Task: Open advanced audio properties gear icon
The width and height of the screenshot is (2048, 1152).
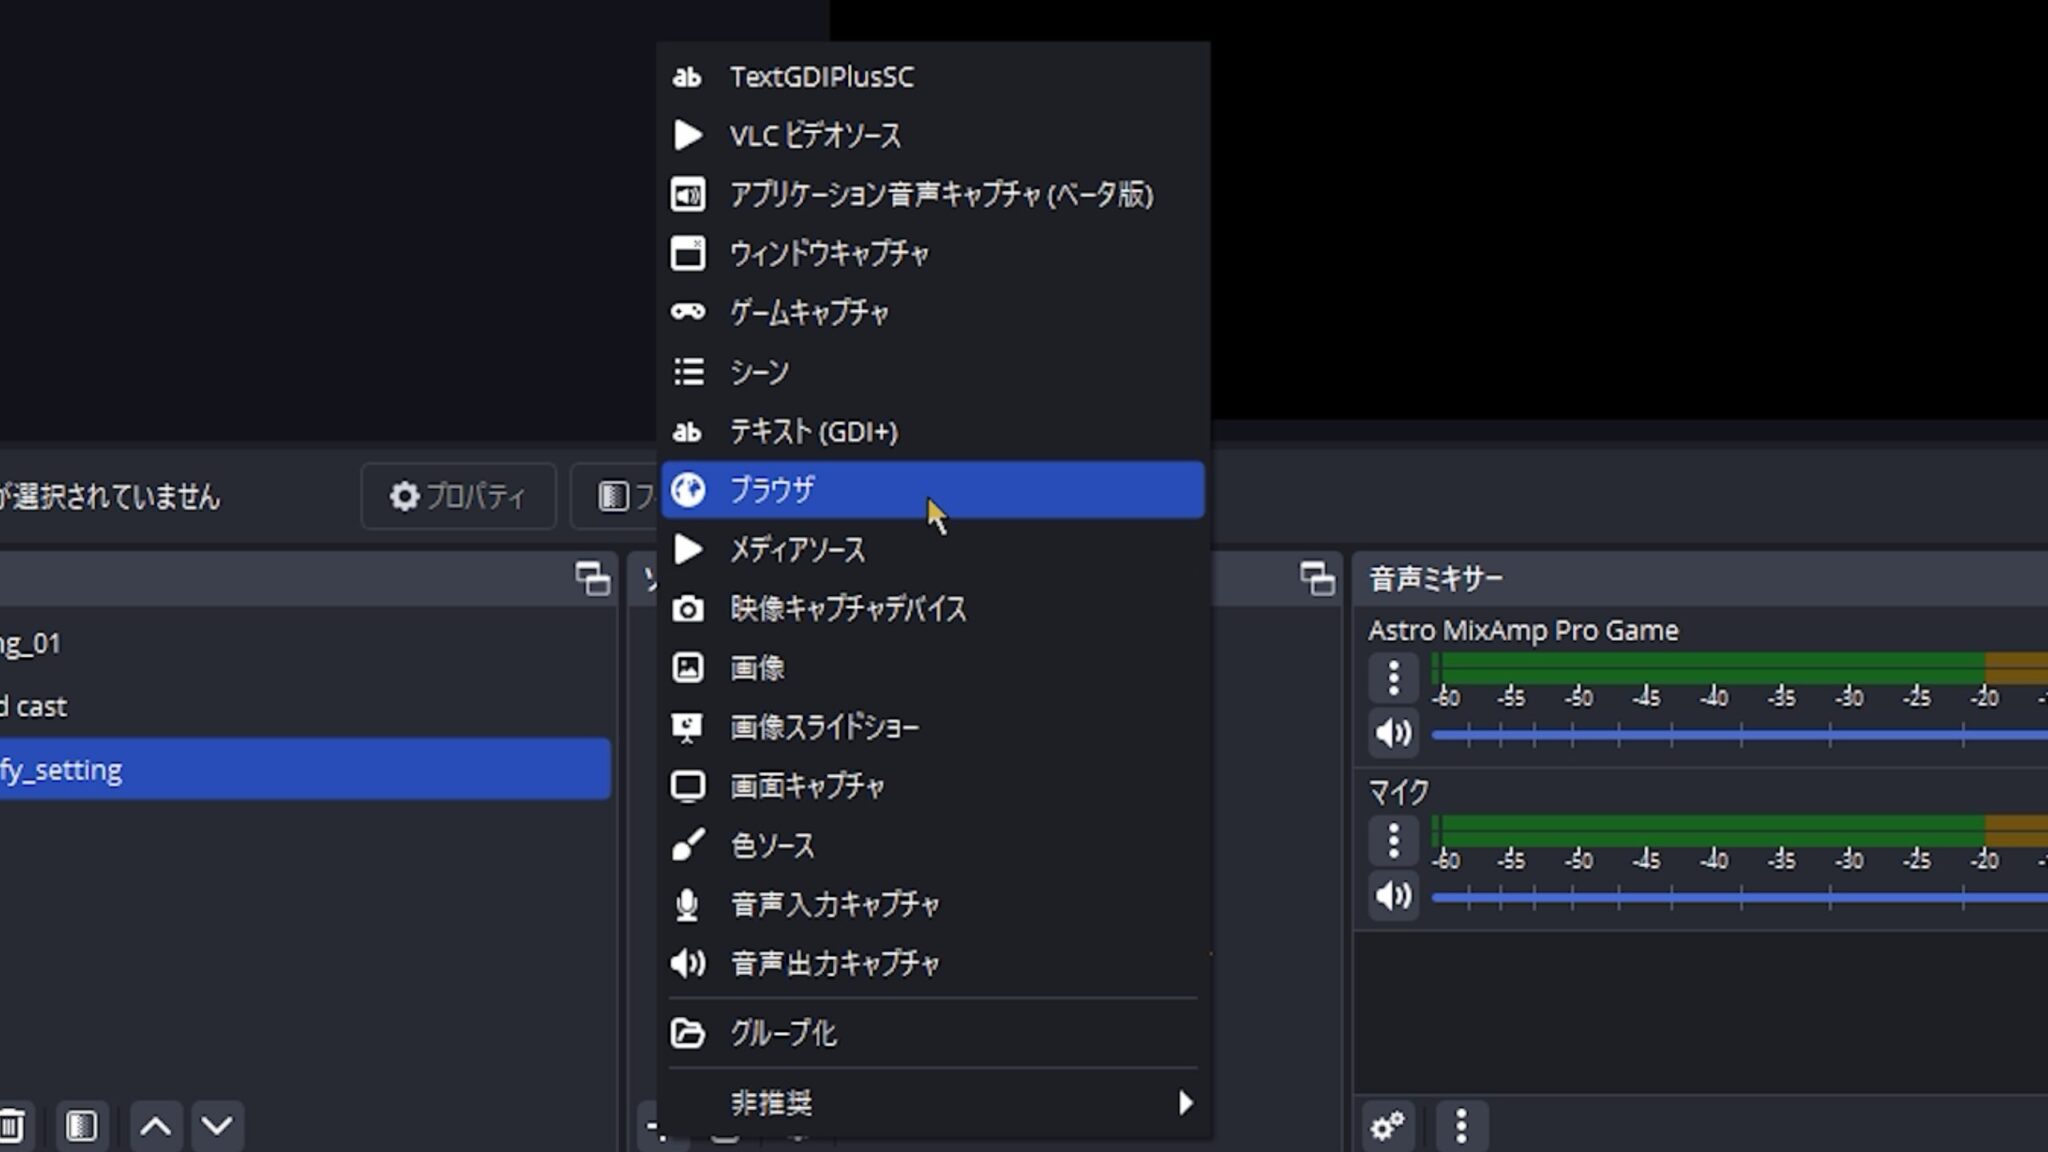Action: click(1390, 1126)
